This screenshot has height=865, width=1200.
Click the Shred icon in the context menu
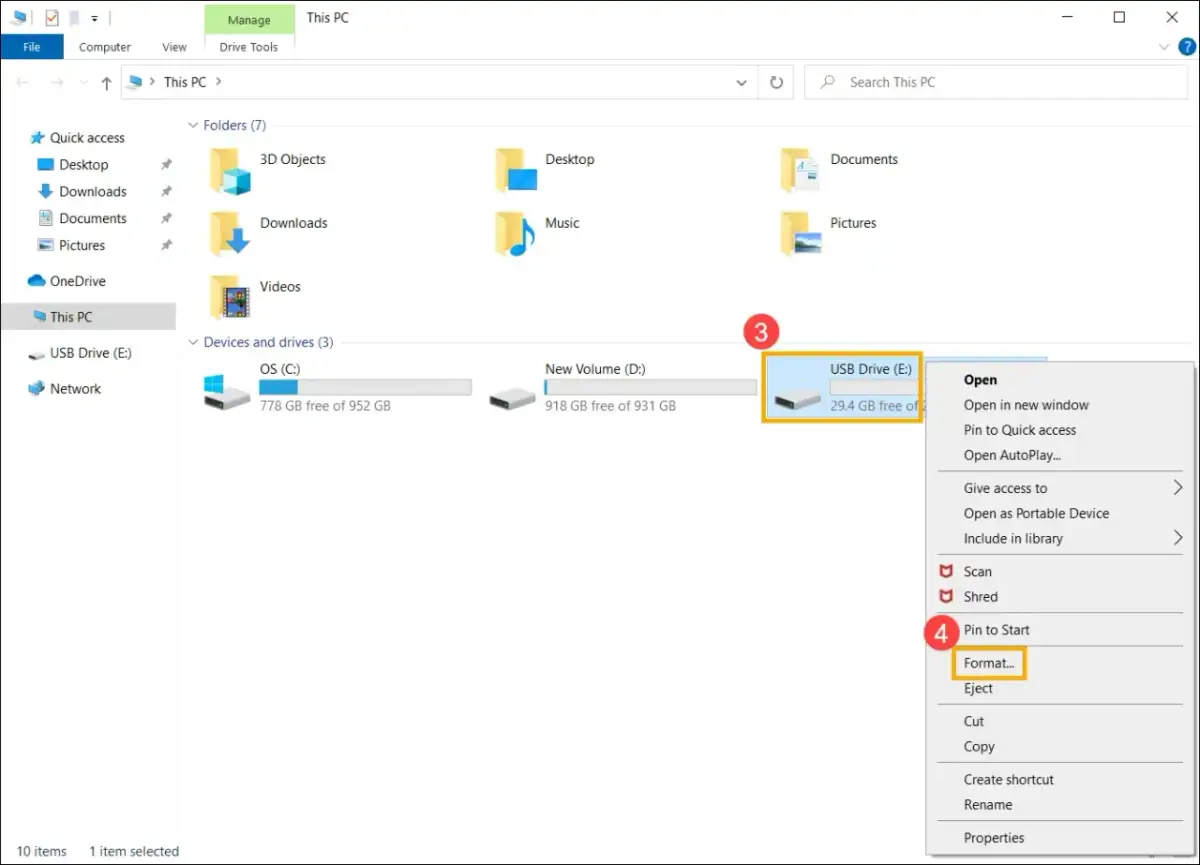tap(948, 596)
